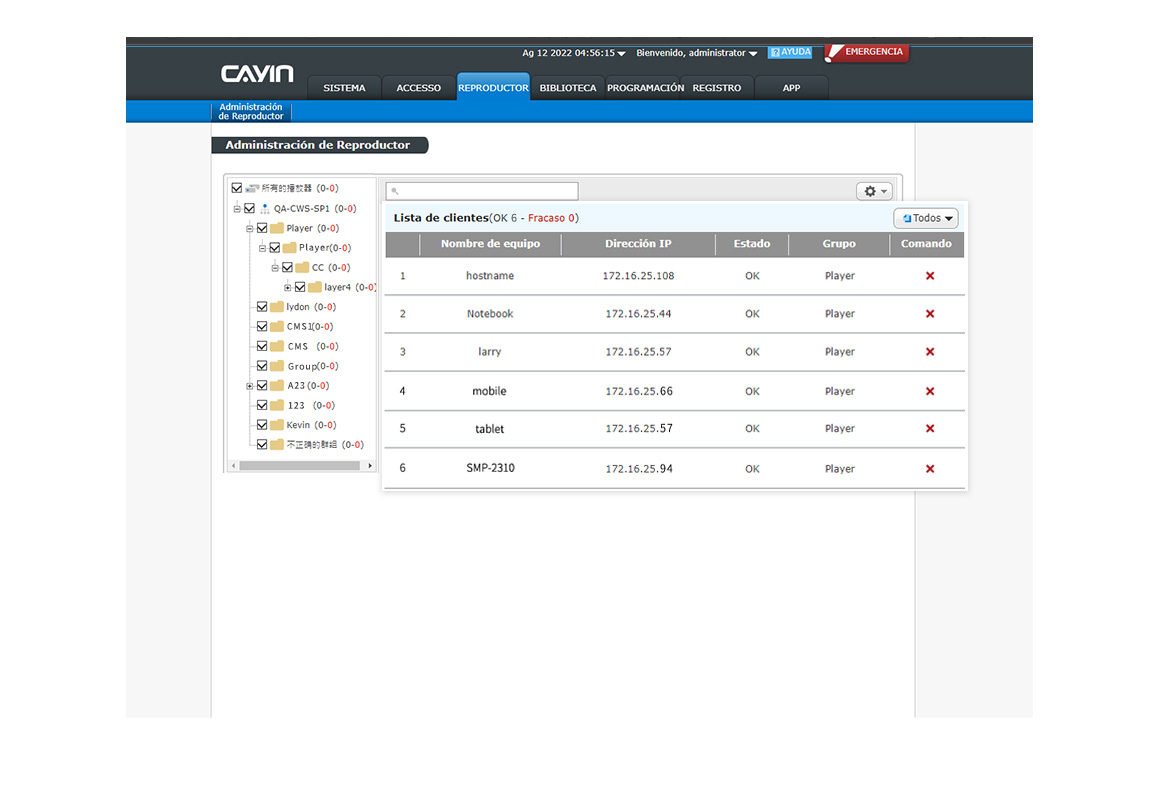Focus the client search input field
Screen dimensions: 1172x810
(x=482, y=191)
